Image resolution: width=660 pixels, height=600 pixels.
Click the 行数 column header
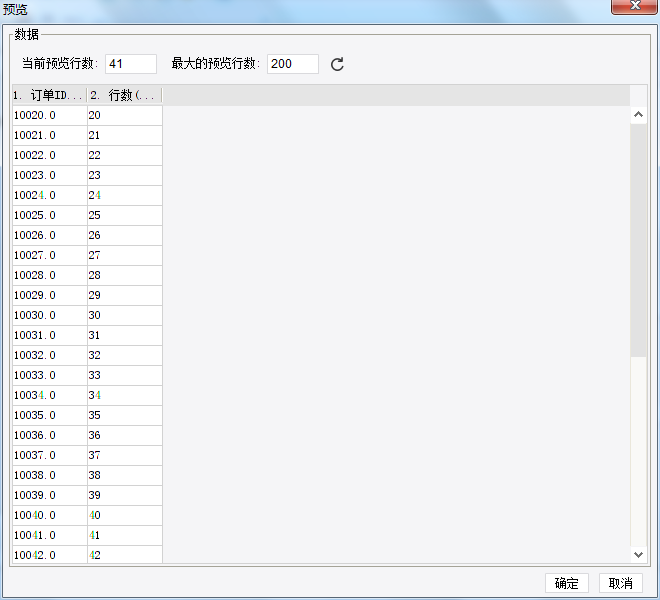click(125, 95)
